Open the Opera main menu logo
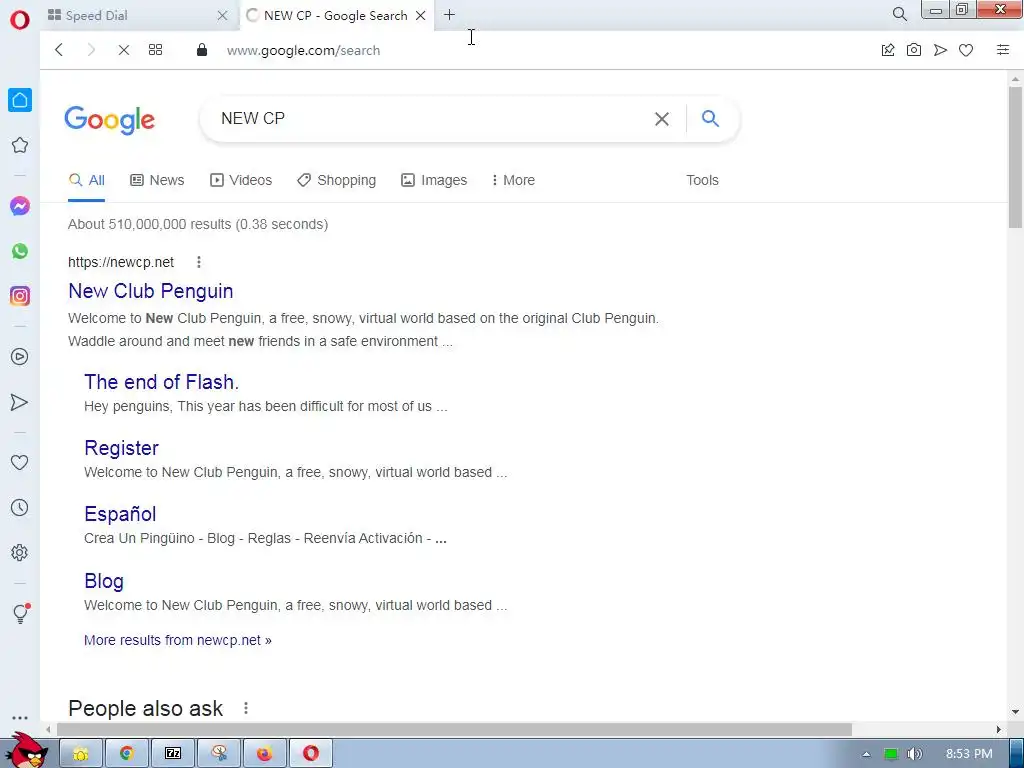 [20, 19]
